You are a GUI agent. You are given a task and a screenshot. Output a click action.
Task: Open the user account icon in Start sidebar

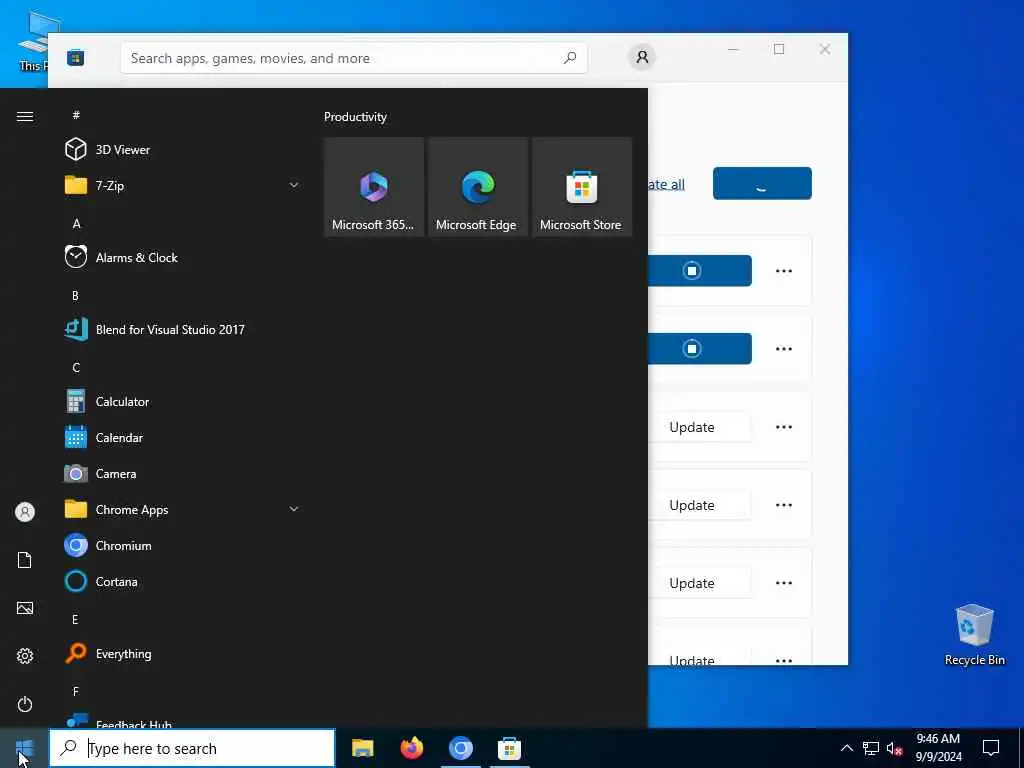click(25, 512)
